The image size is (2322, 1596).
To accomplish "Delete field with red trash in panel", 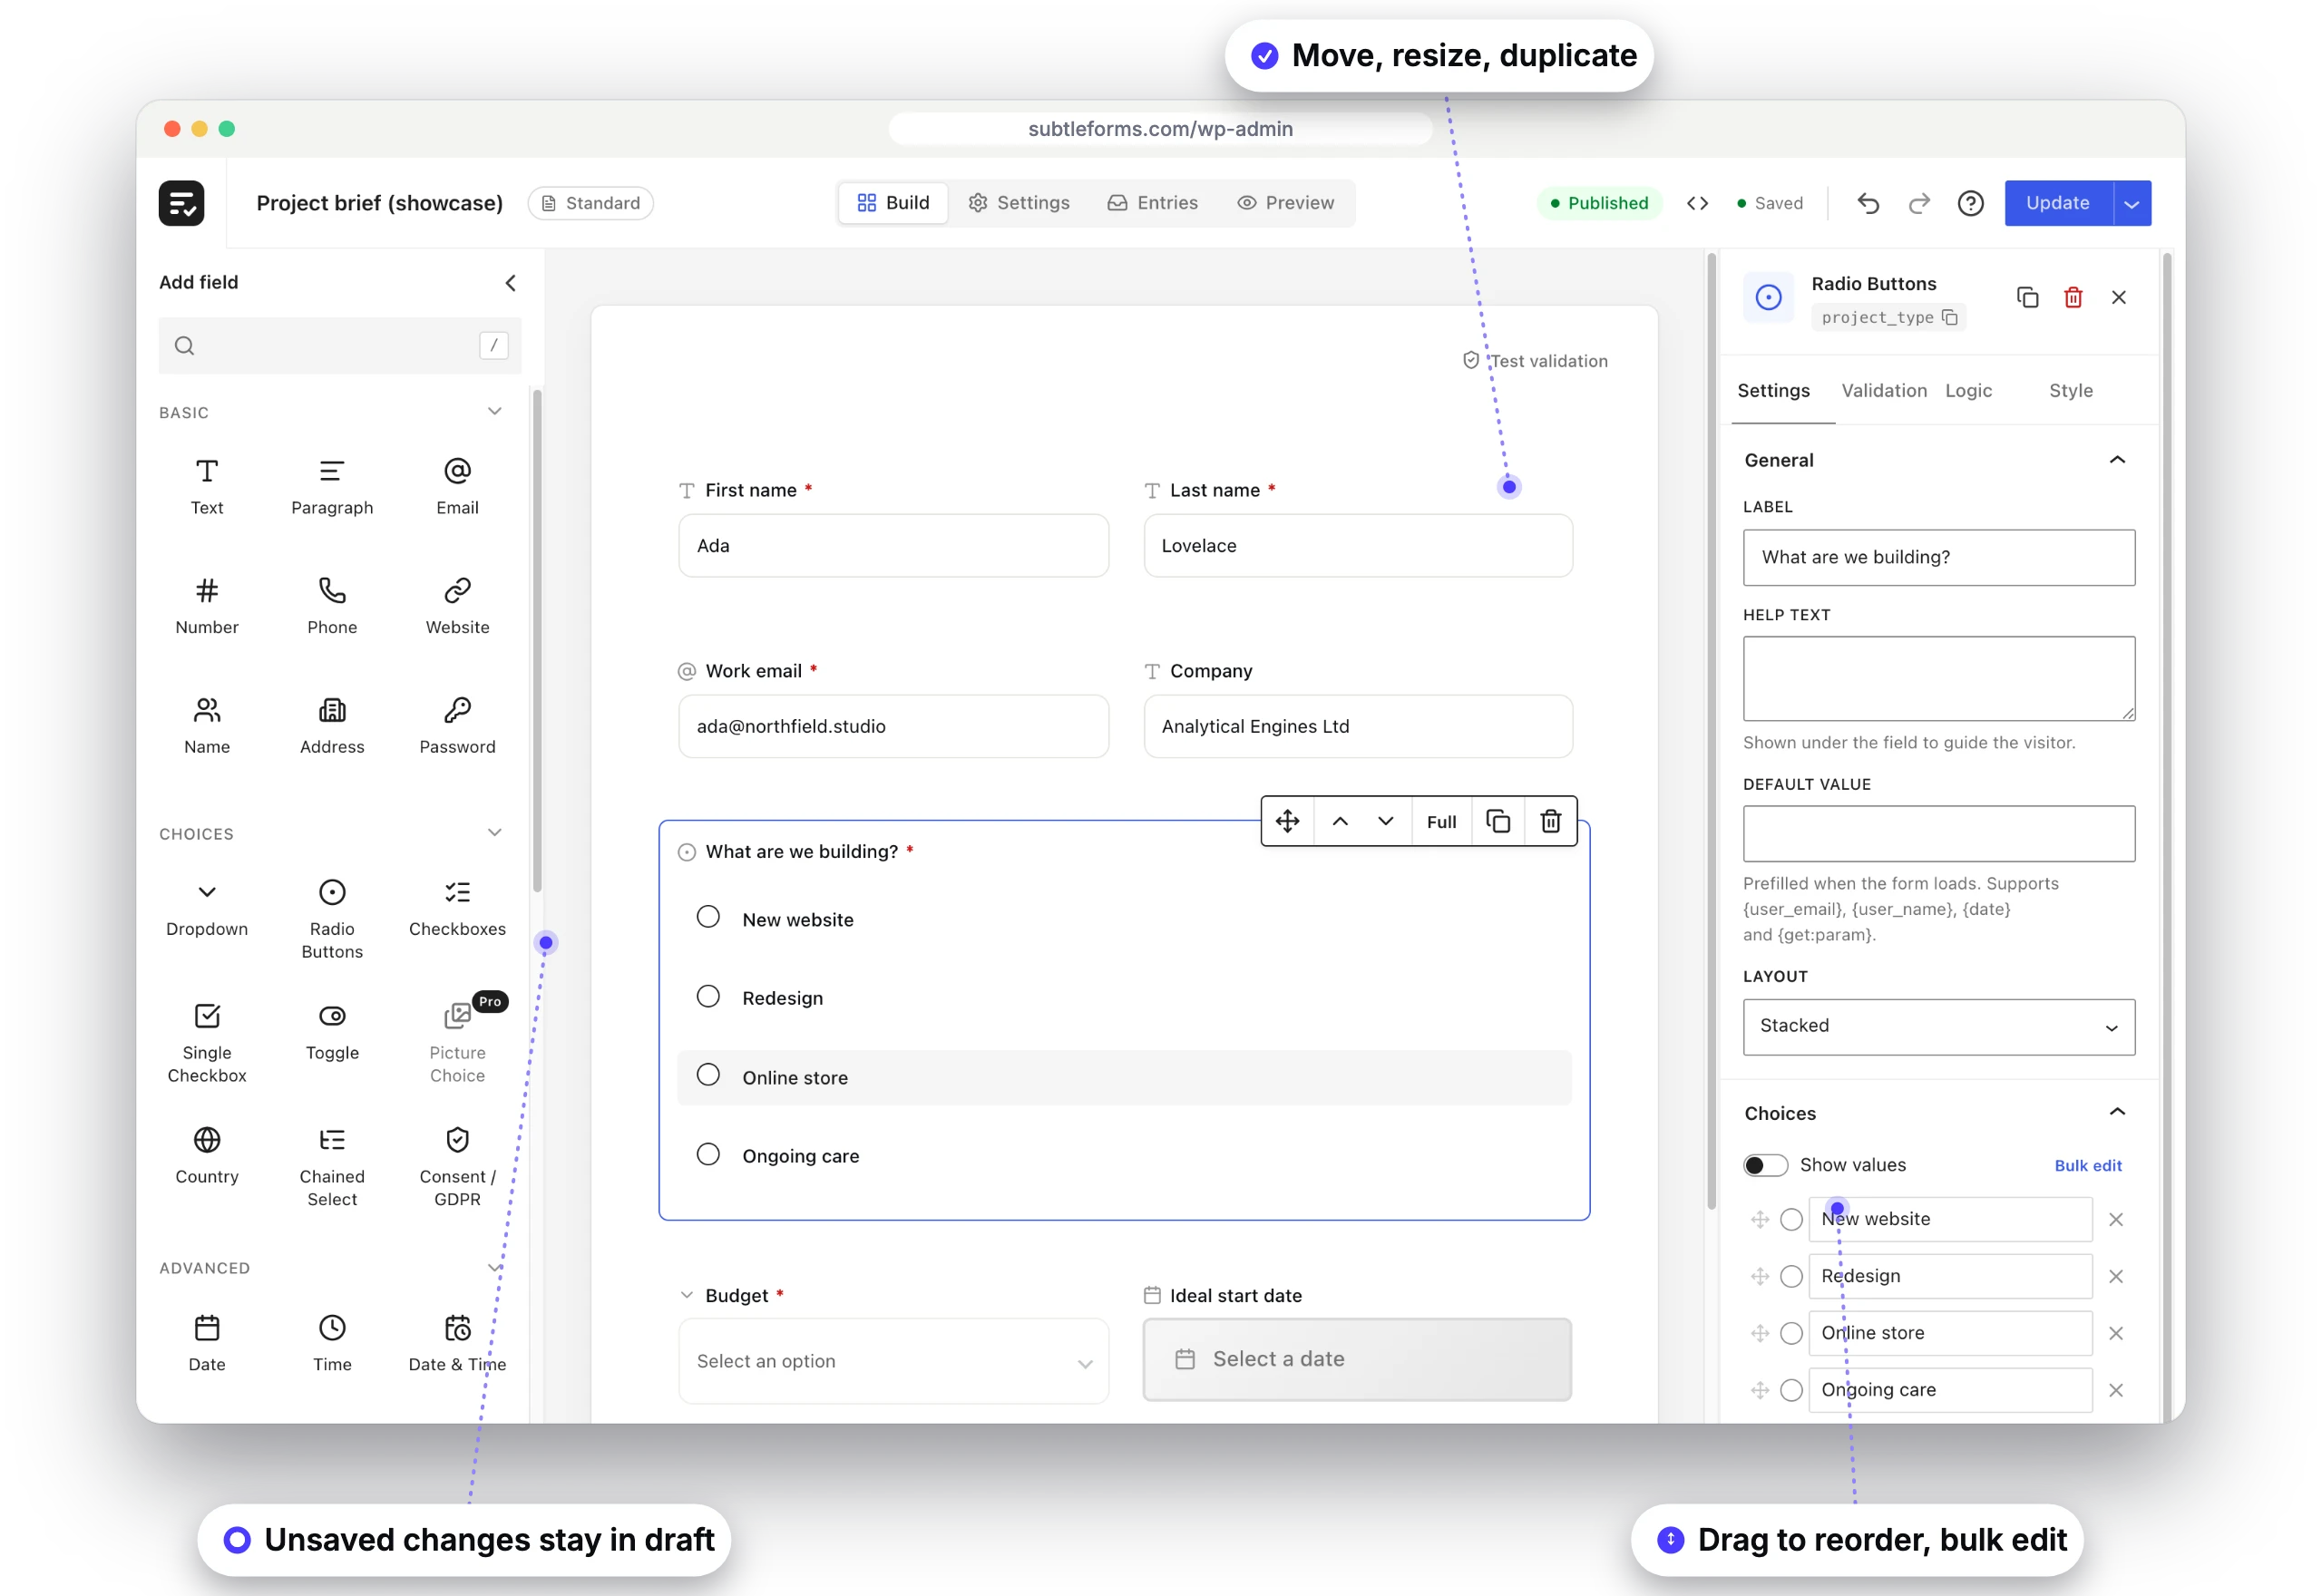I will pos(2073,297).
